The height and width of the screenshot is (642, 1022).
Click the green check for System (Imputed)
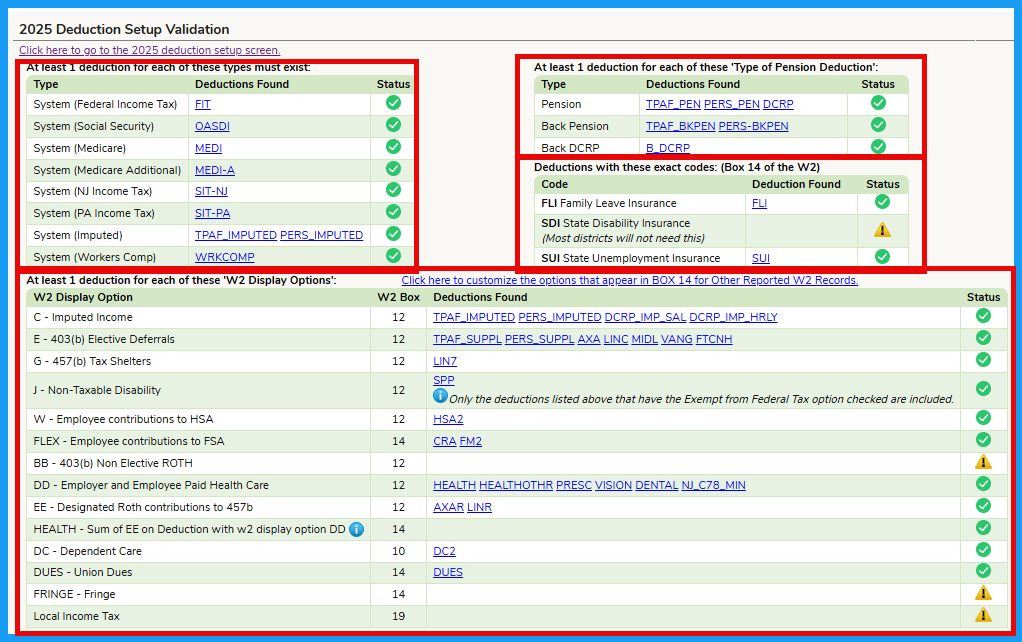click(x=393, y=233)
